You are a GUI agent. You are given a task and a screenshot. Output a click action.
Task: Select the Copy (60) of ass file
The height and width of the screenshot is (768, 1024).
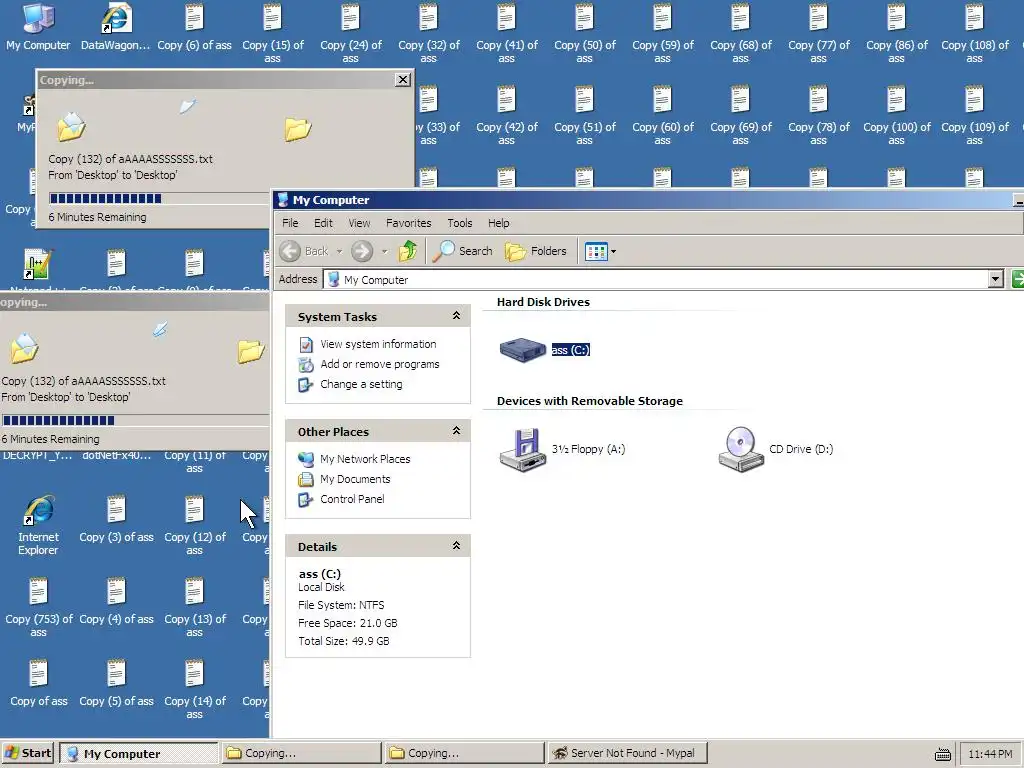(662, 114)
